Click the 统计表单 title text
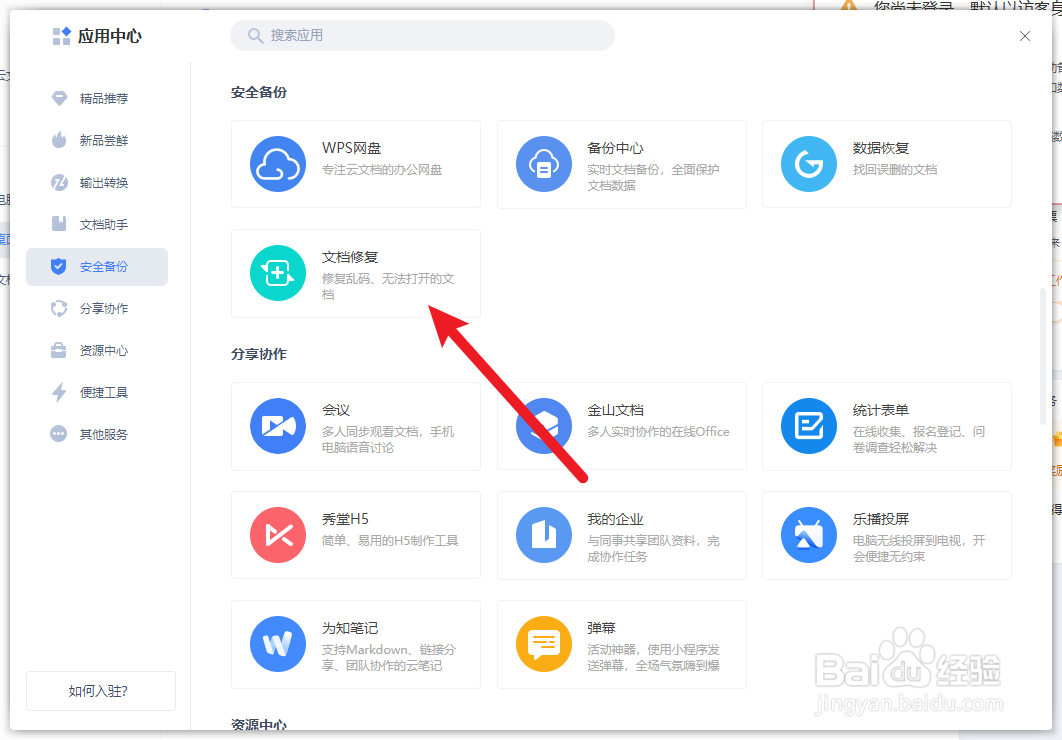This screenshot has width=1062, height=740. tap(880, 410)
